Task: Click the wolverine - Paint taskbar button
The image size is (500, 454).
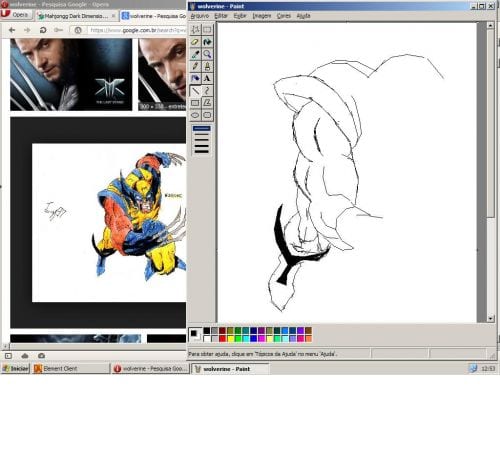Action: (230, 369)
